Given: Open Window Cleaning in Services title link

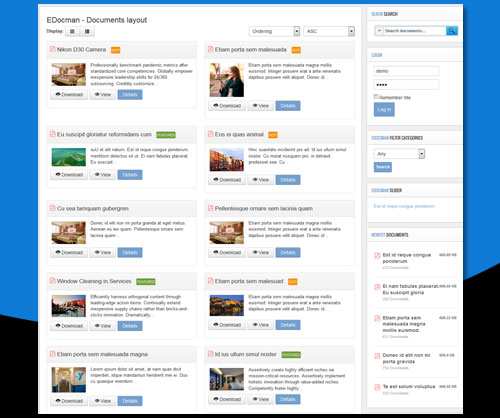Looking at the screenshot, I should [94, 281].
